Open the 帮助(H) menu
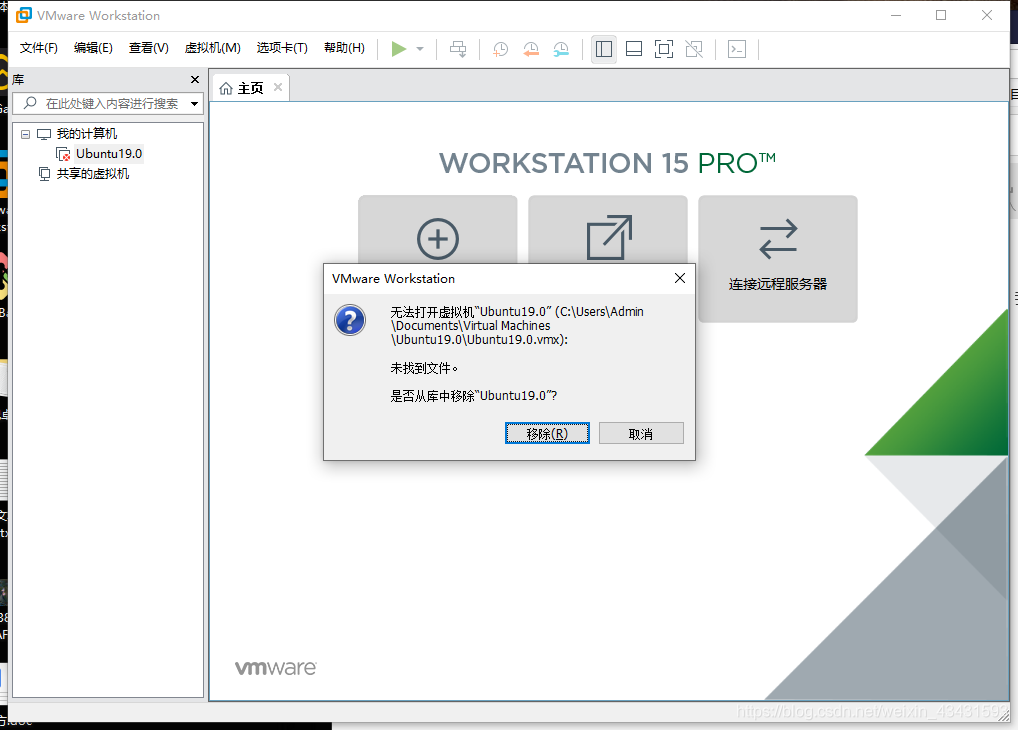Viewport: 1018px width, 730px height. (344, 48)
